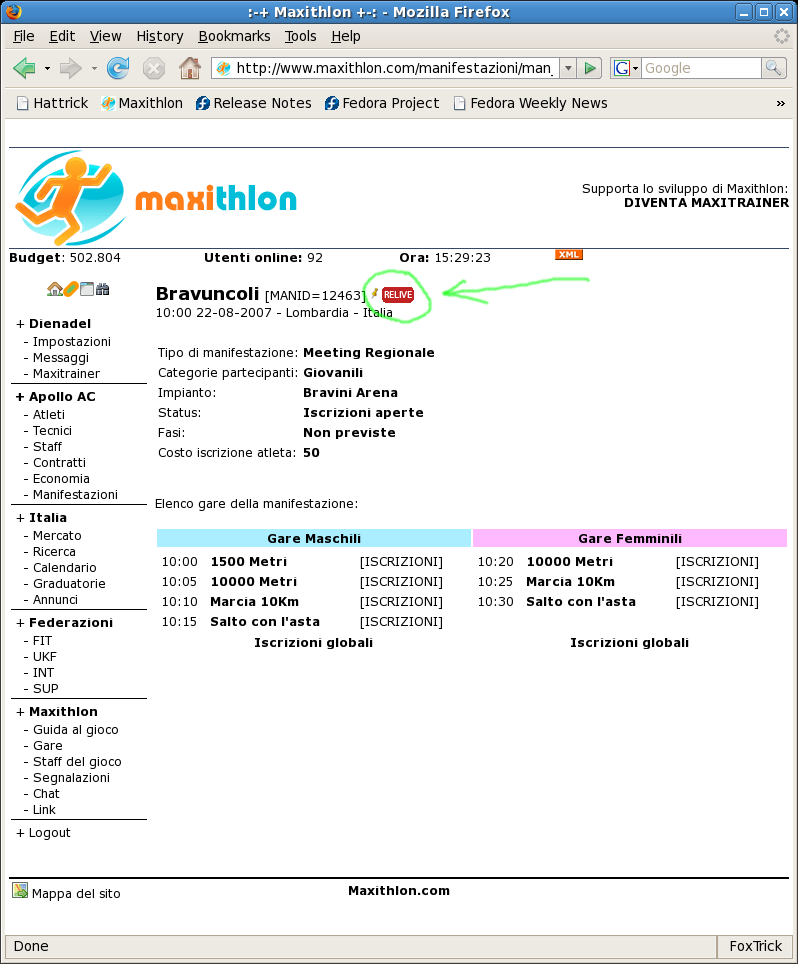This screenshot has height=964, width=798.
Task: Click the sitemap icon near Mappa del sito
Action: 20,891
